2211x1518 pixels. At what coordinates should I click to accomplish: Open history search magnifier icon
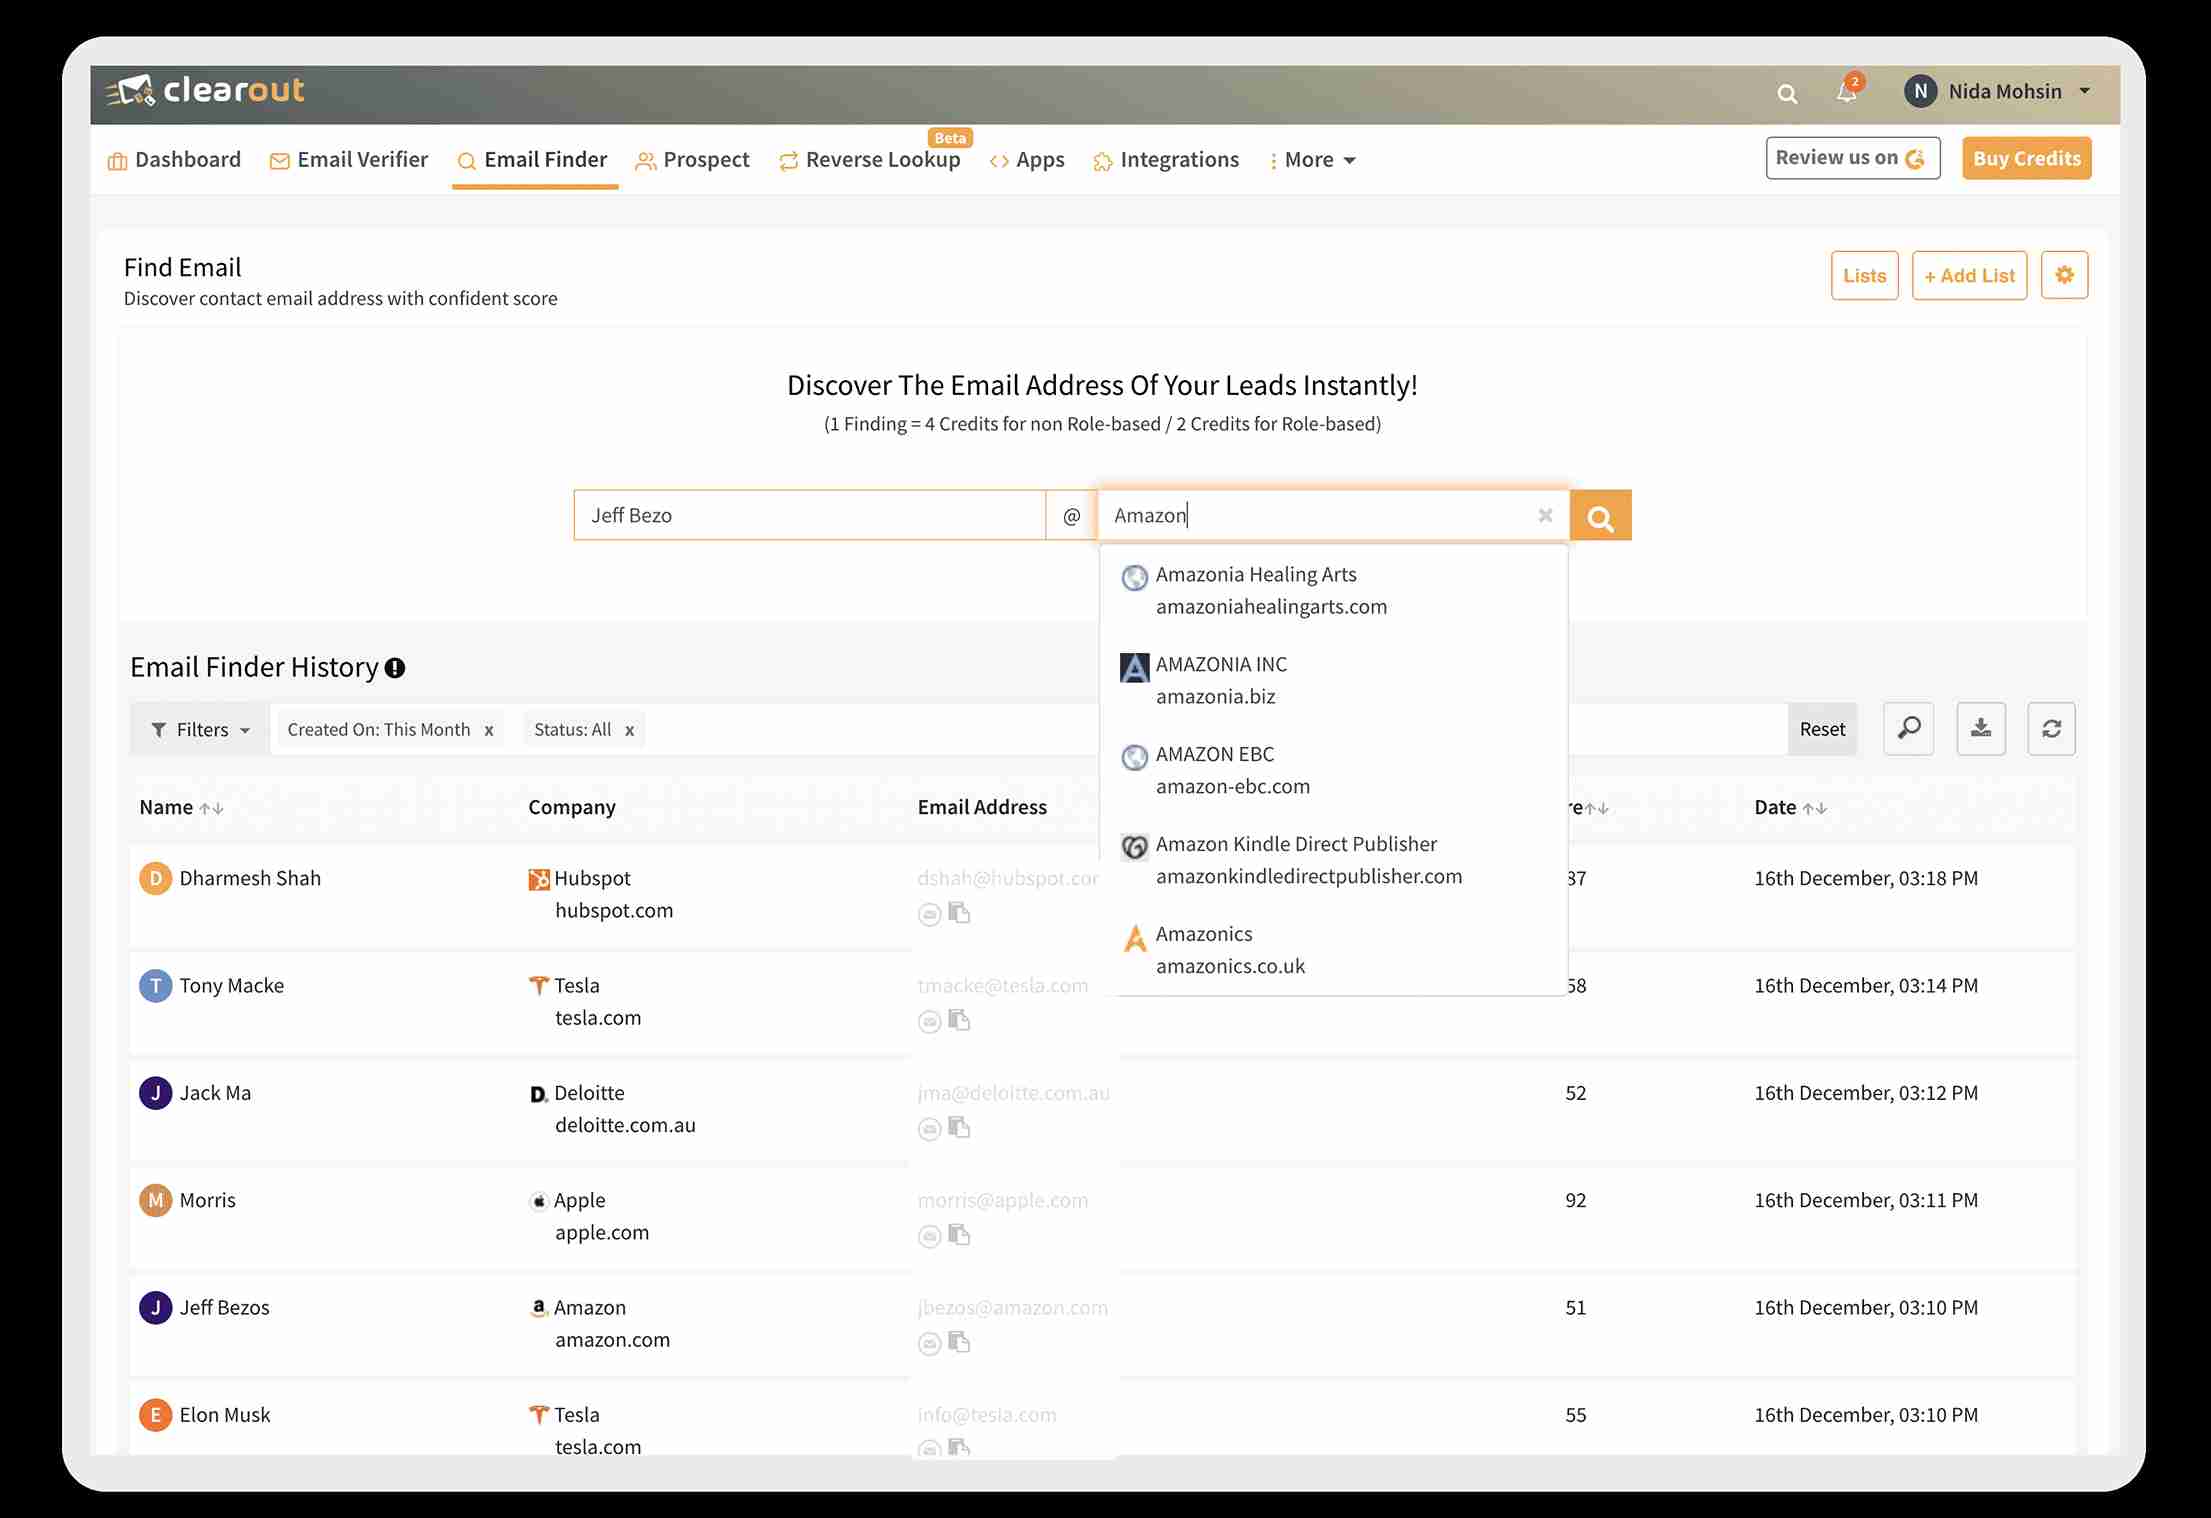click(1908, 728)
